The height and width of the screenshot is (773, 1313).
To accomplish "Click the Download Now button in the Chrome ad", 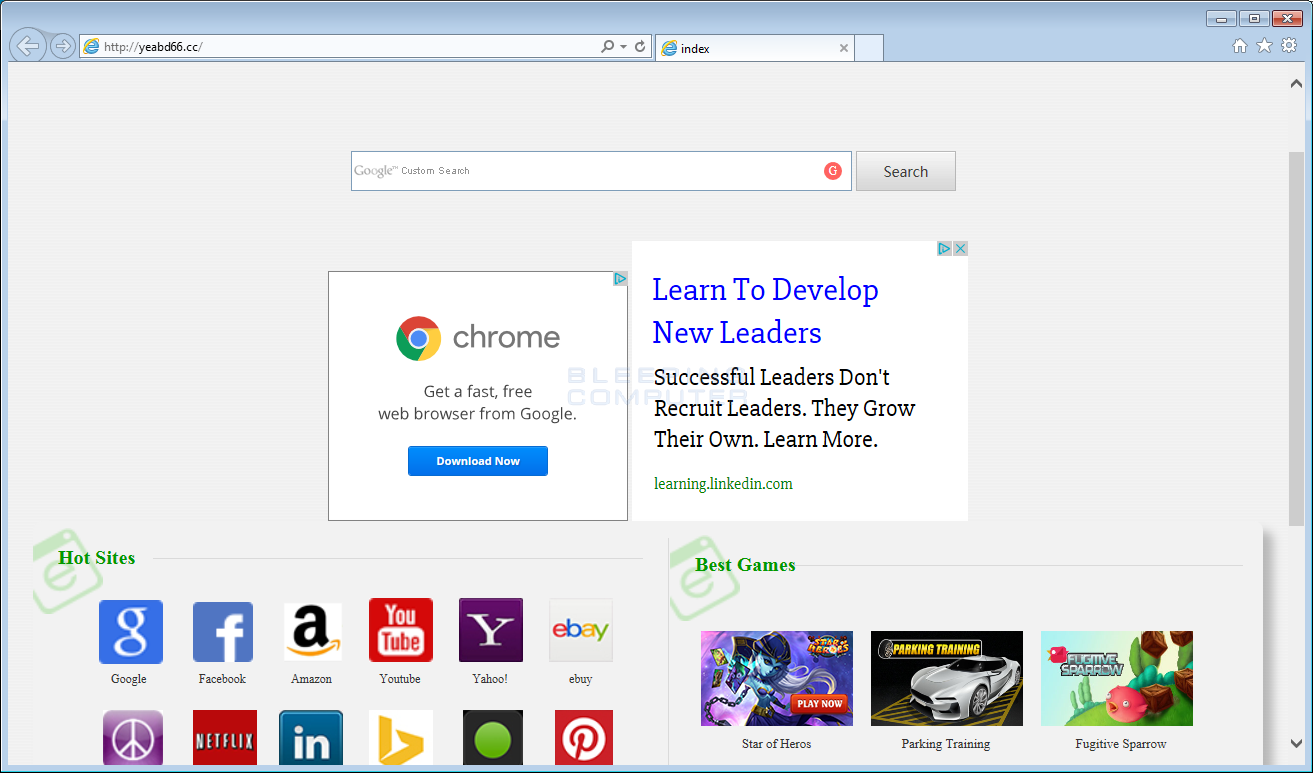I will 478,461.
